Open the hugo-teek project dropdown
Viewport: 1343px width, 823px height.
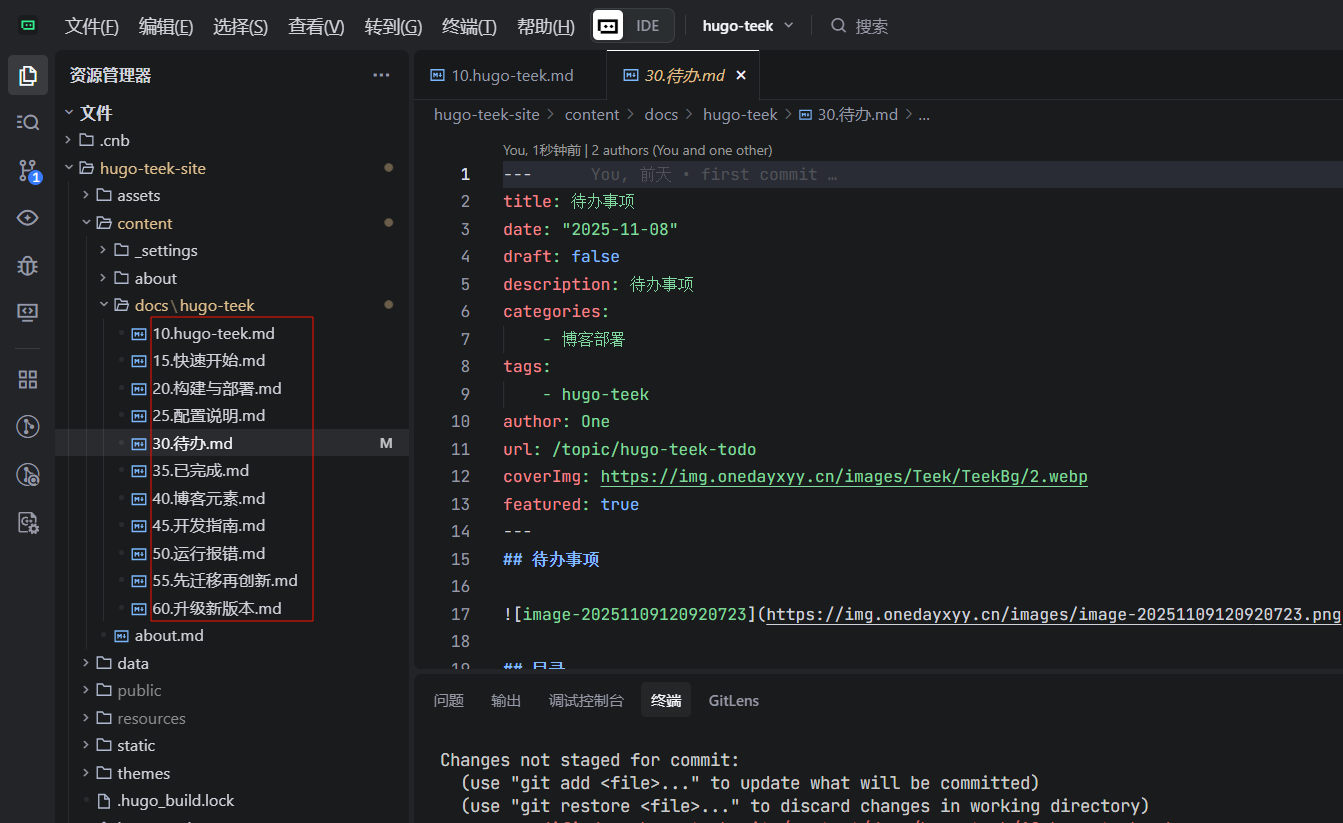point(748,26)
